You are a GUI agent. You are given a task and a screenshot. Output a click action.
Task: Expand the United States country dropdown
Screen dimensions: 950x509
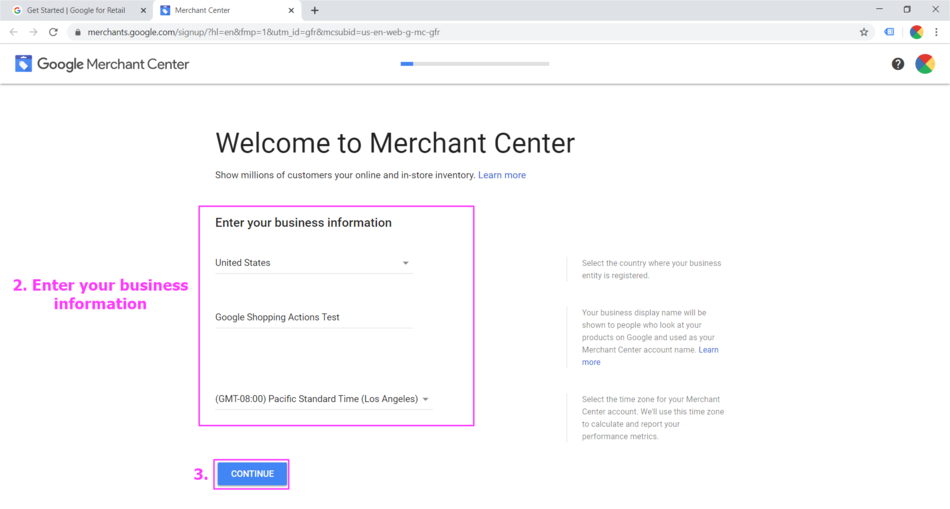pos(313,263)
